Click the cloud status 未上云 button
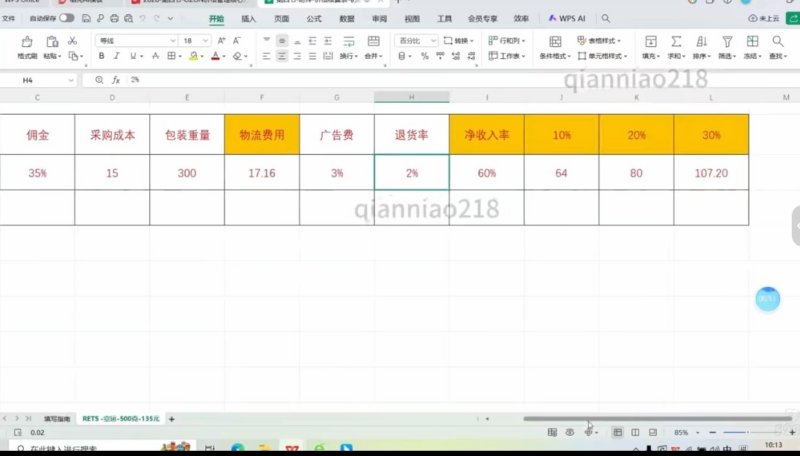The height and width of the screenshot is (456, 800). [764, 18]
